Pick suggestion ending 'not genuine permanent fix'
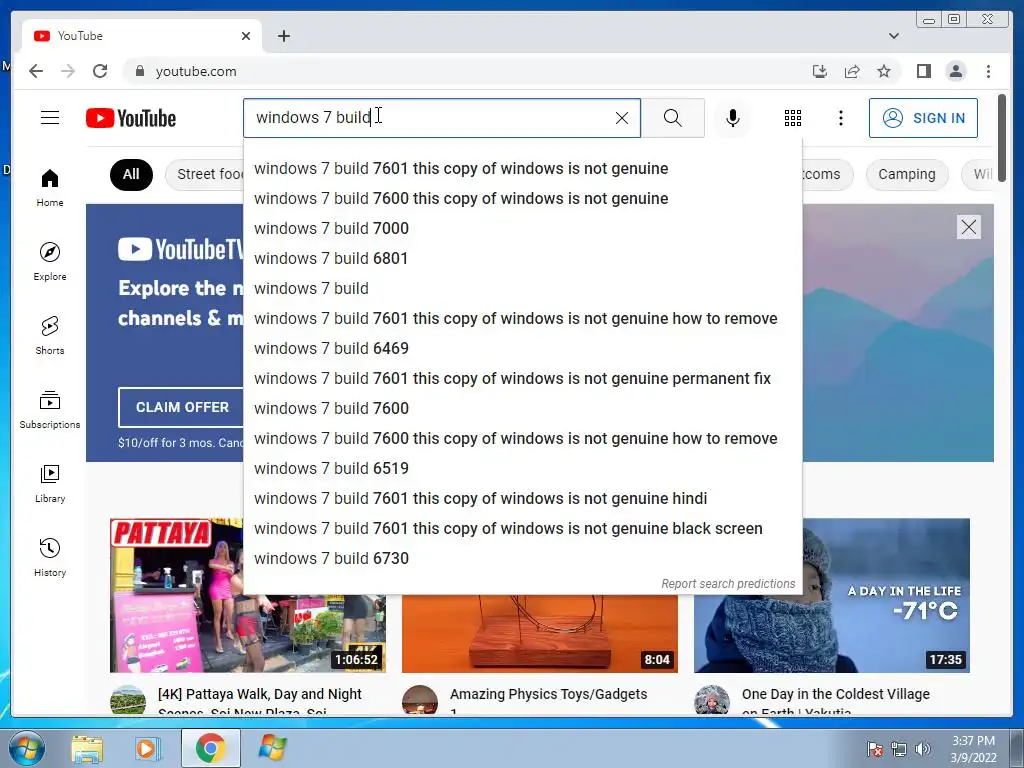1024x768 pixels. (522, 378)
